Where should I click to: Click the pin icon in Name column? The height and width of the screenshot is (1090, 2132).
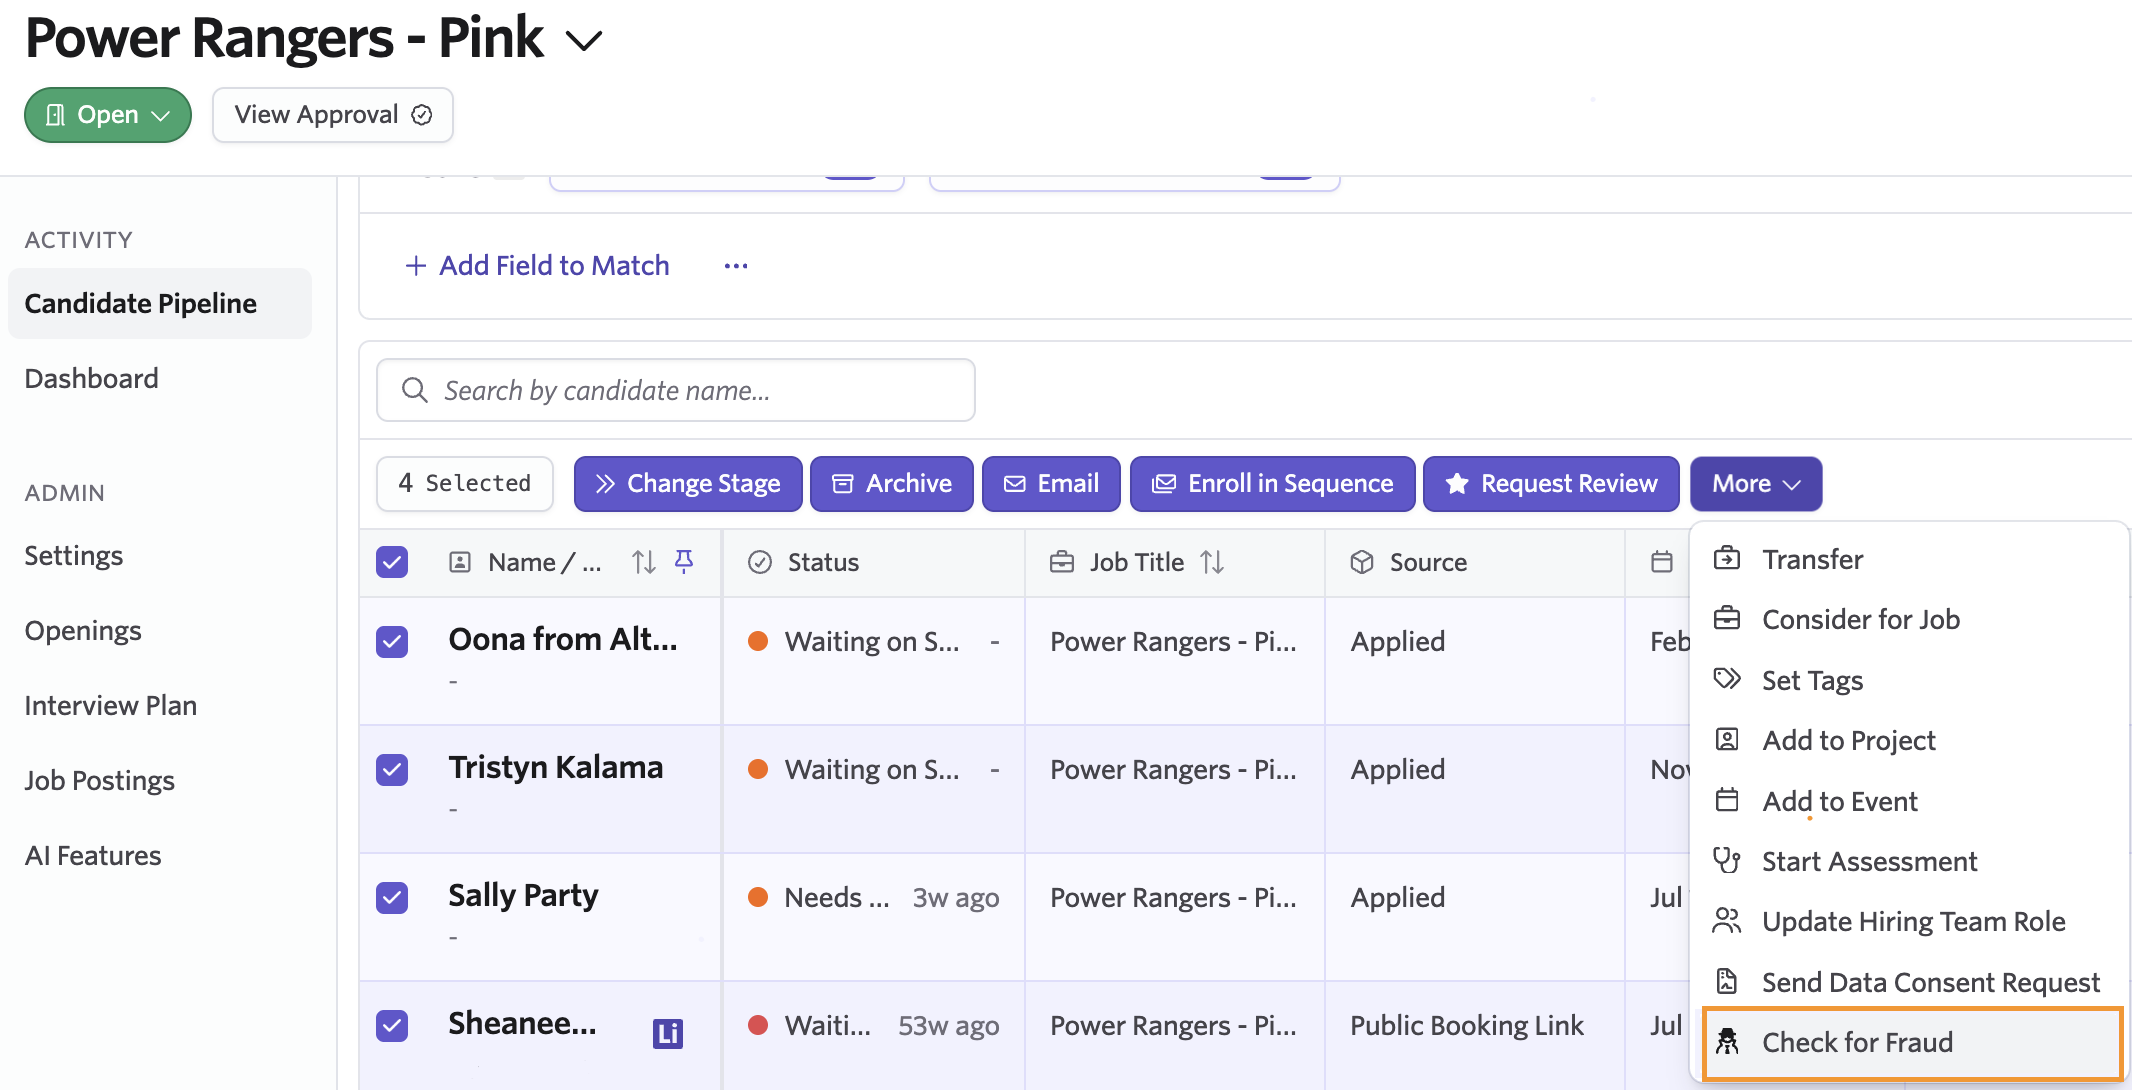click(x=684, y=562)
